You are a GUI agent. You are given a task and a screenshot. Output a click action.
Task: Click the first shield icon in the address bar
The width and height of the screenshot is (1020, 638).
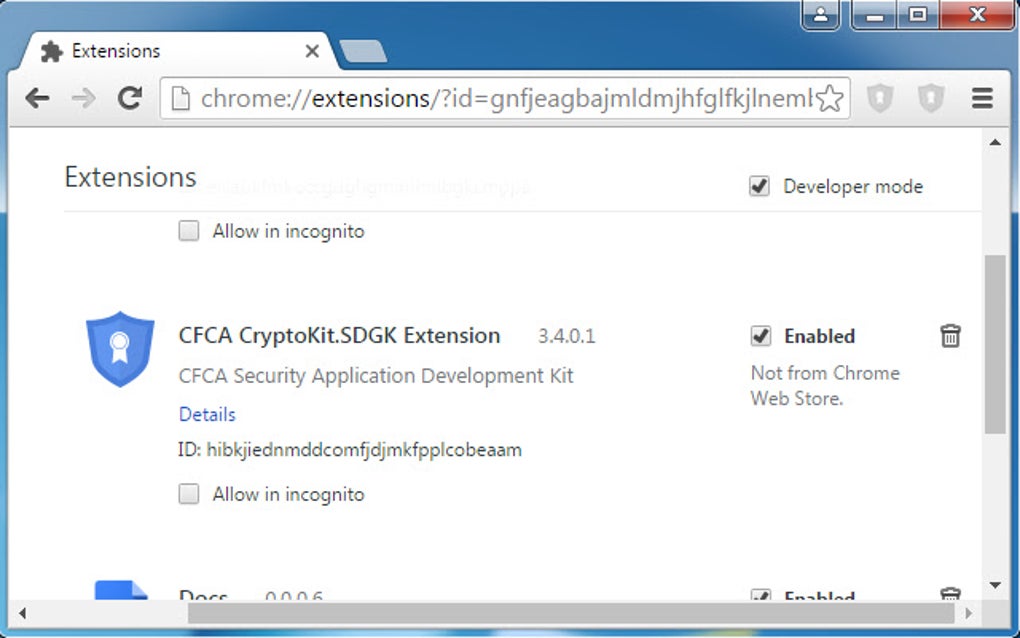pos(879,98)
